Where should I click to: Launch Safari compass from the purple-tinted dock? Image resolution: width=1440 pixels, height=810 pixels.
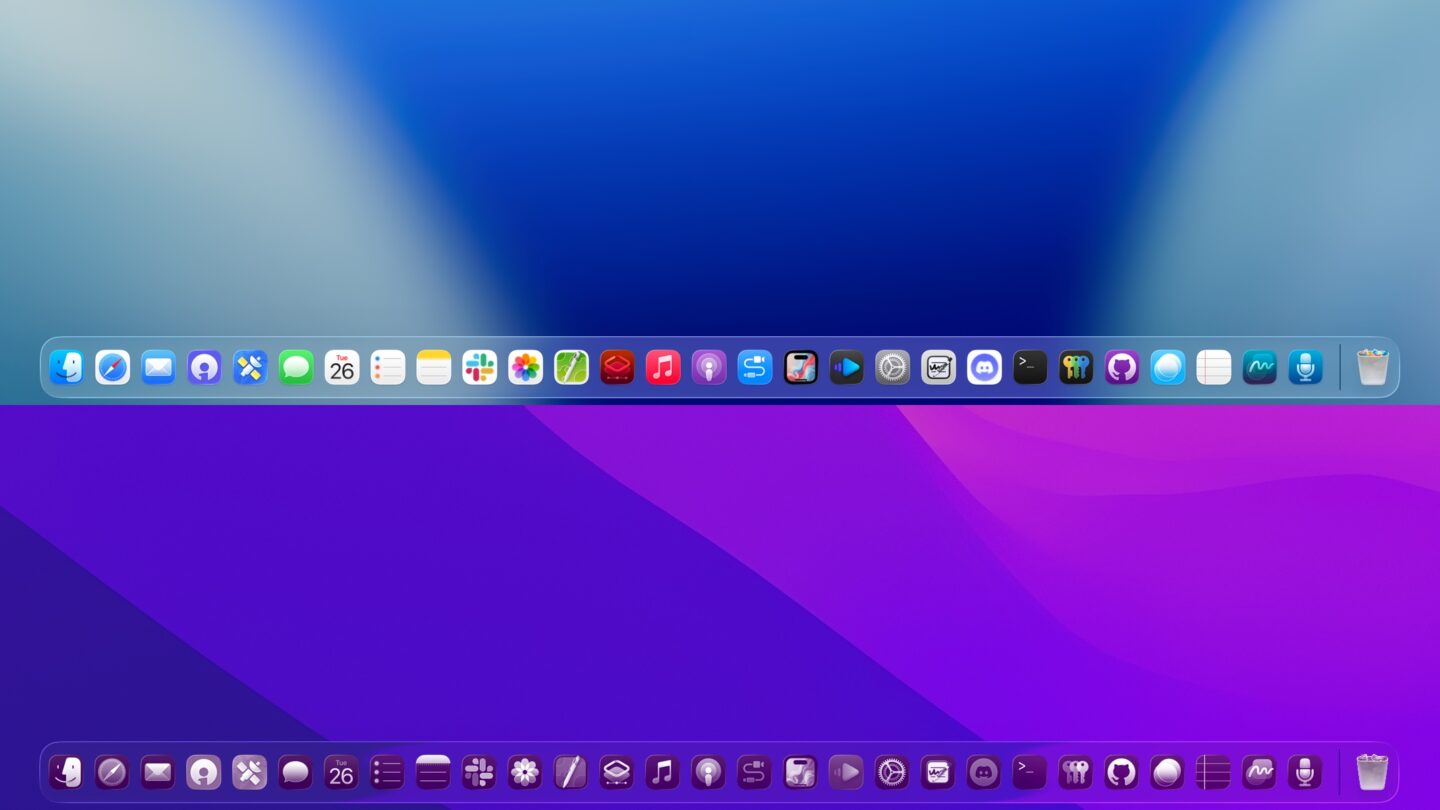coord(112,772)
